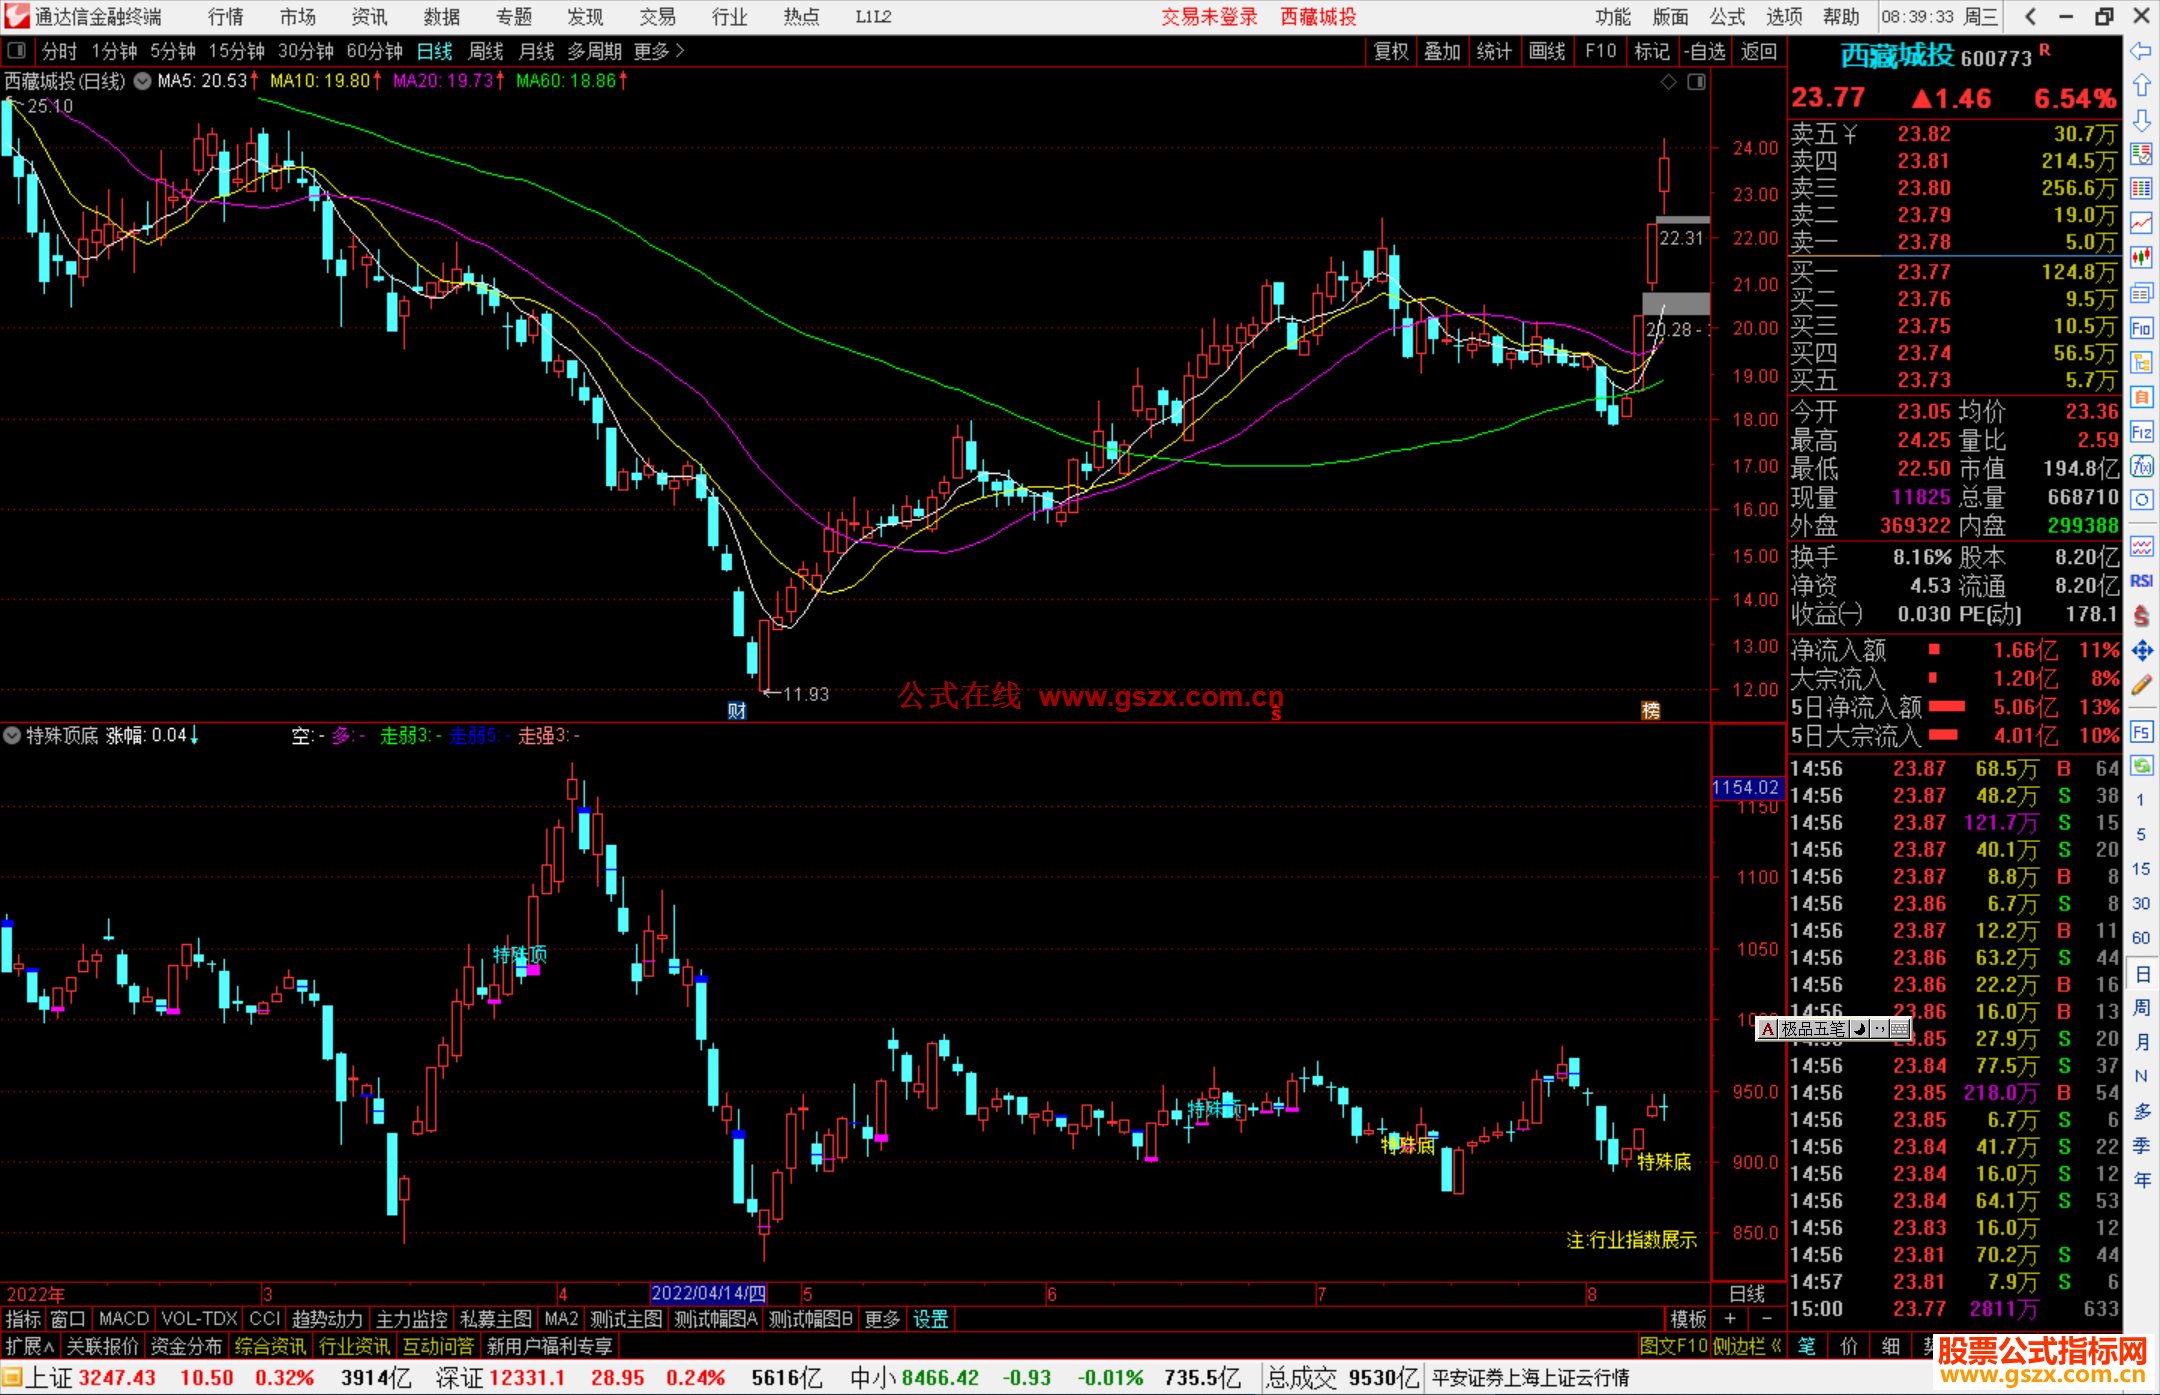
Task: Open the 行情 menu
Action: coord(226,16)
